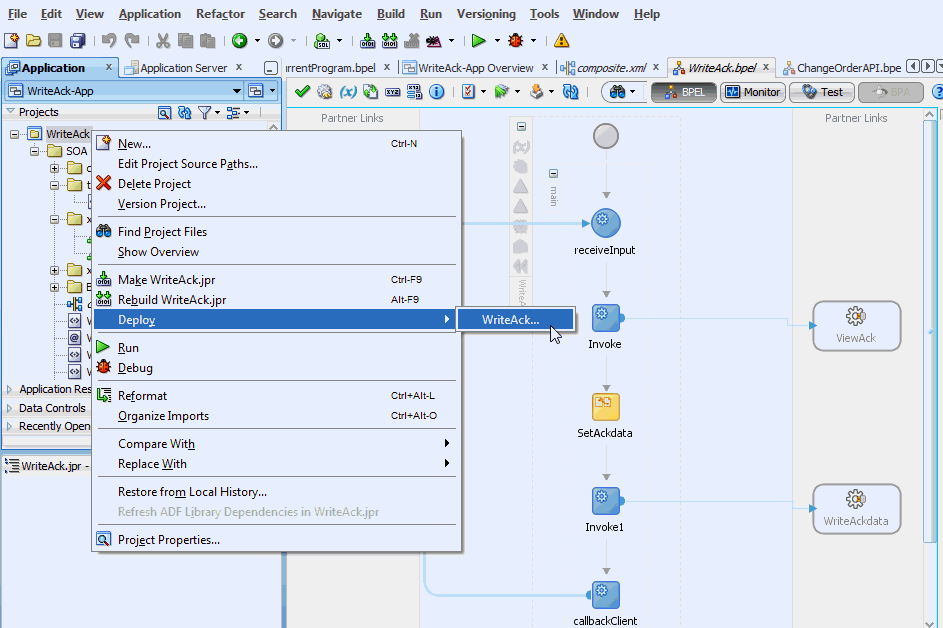The width and height of the screenshot is (943, 628).
Task: Choose Delete Project from context menu
Action: (x=277, y=183)
